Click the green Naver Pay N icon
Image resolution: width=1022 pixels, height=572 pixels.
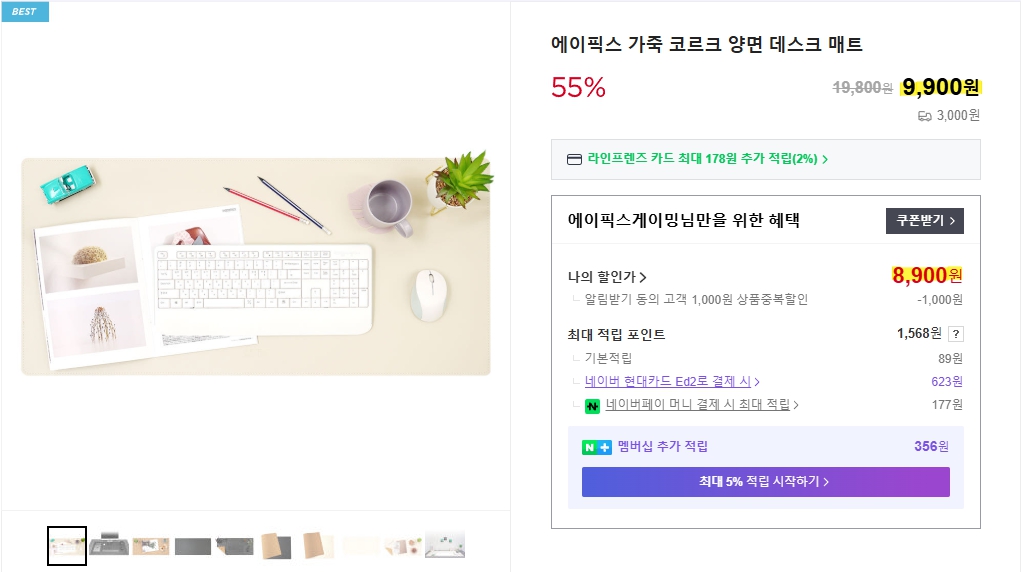pos(593,406)
